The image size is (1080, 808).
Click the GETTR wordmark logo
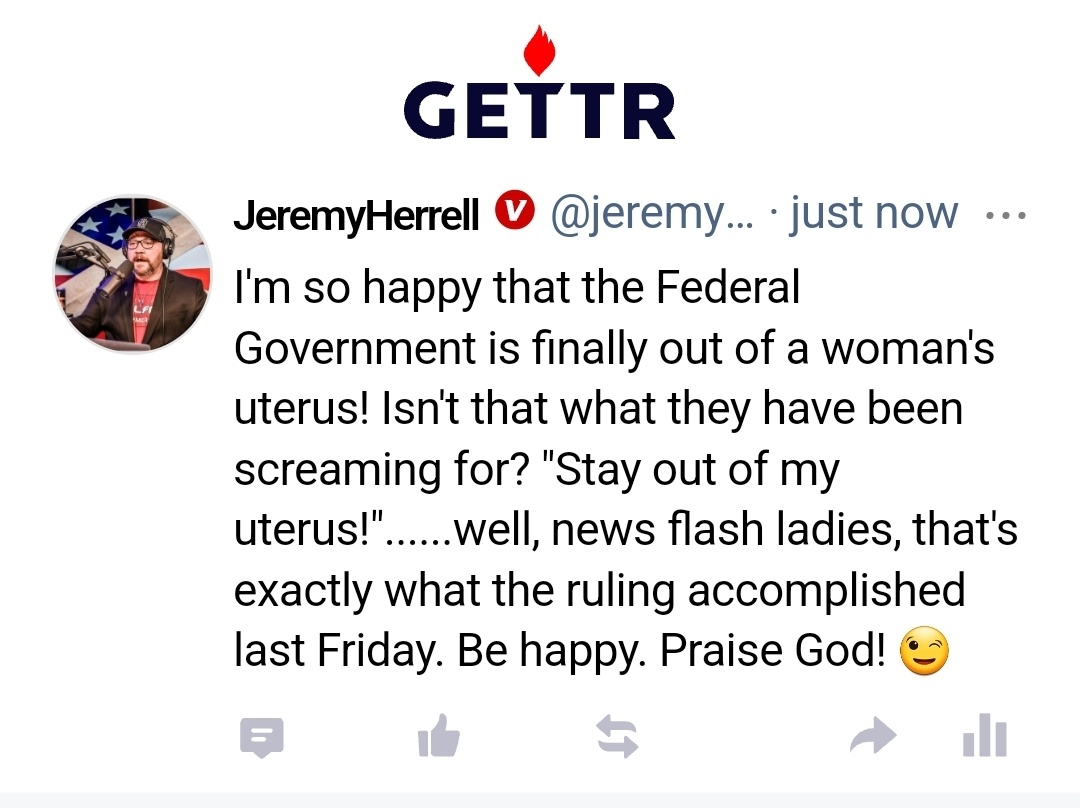[x=539, y=110]
